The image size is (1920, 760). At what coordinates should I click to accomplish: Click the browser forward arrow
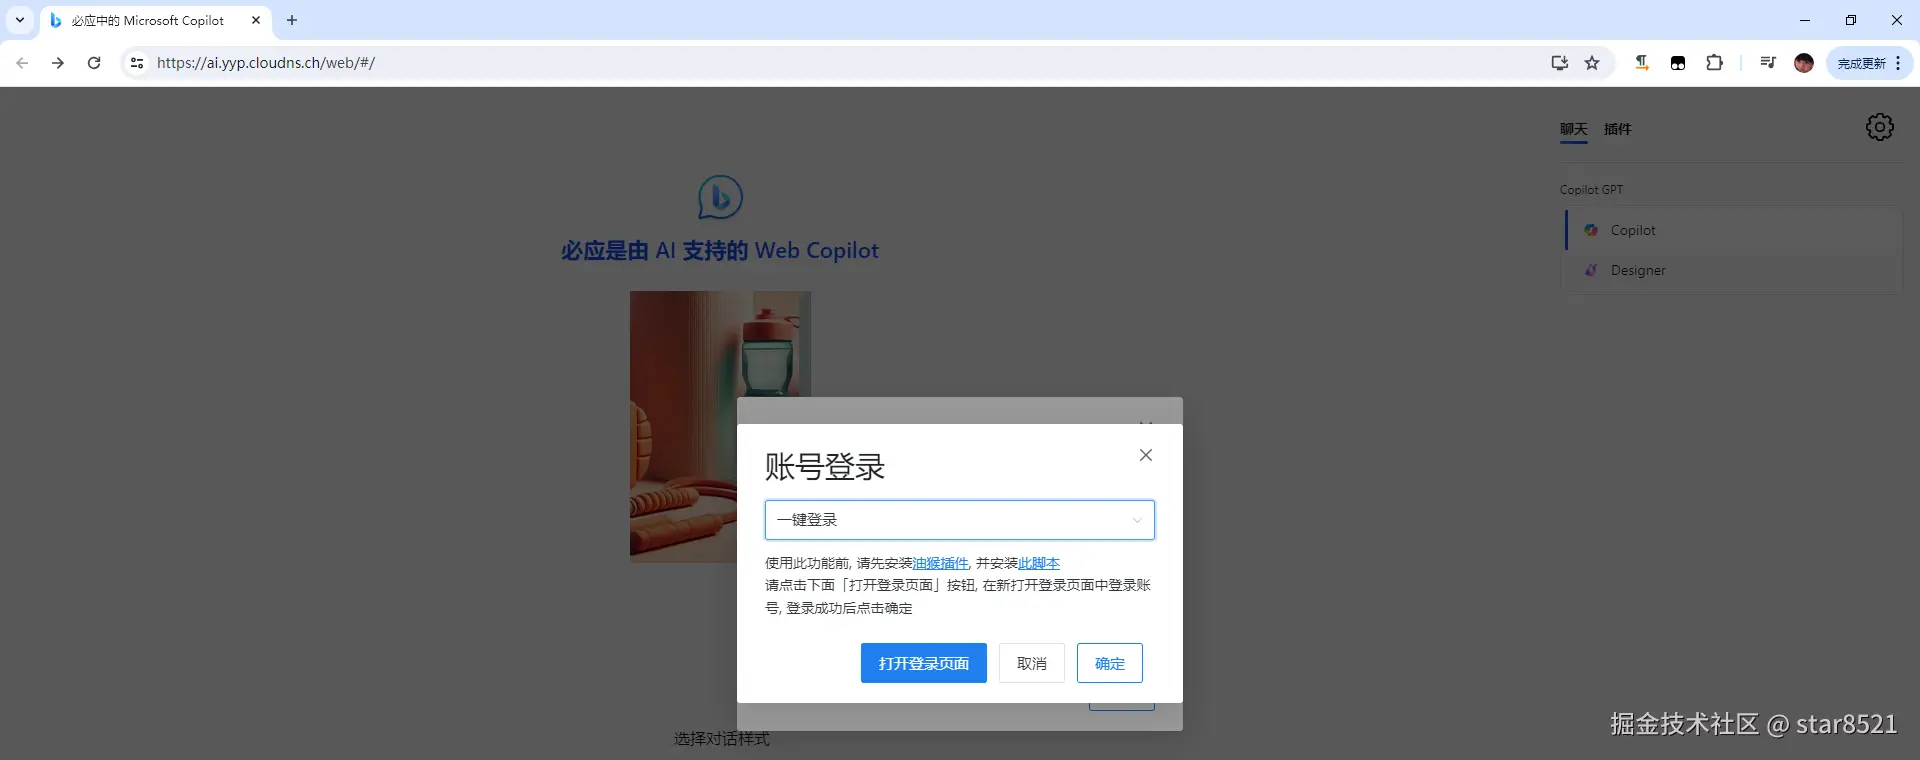click(58, 63)
